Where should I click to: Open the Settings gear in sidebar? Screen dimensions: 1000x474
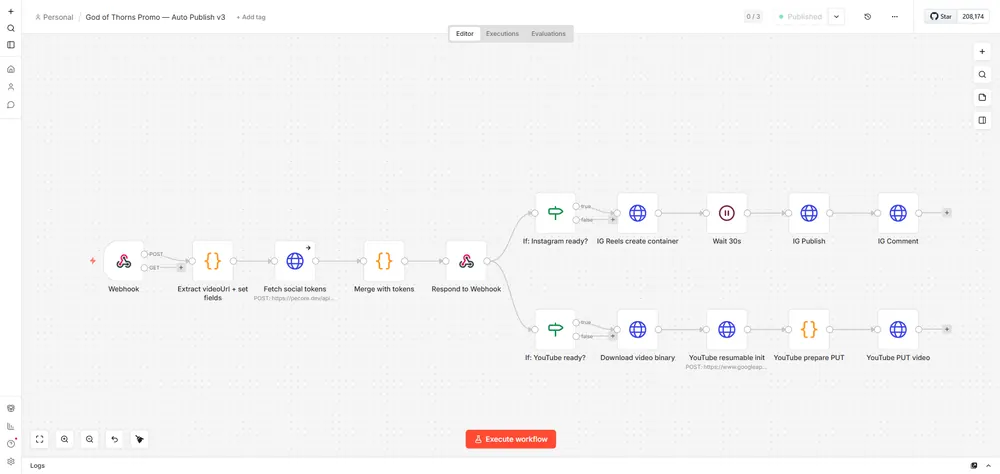point(11,461)
